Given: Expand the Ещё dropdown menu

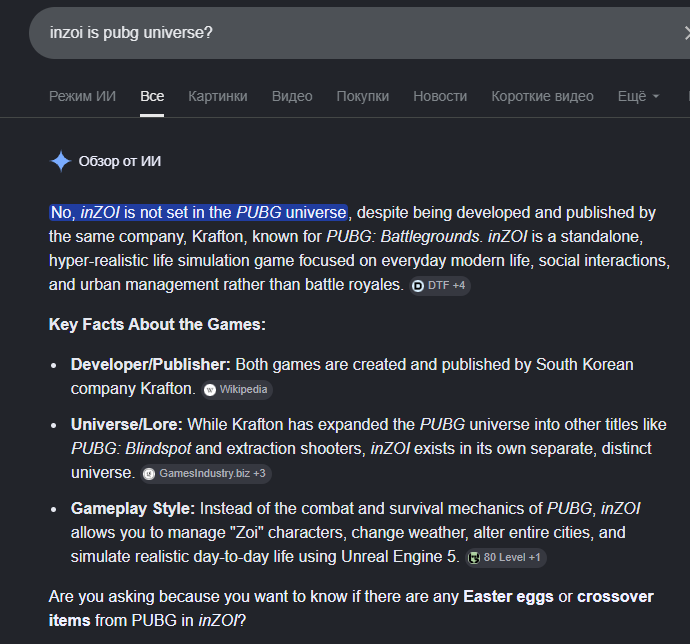Looking at the screenshot, I should [x=638, y=96].
